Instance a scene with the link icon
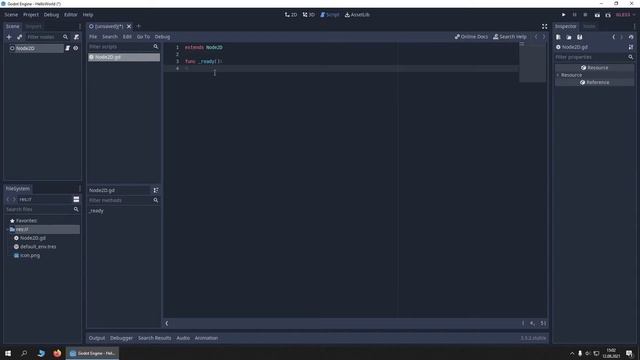Image resolution: width=640 pixels, height=360 pixels. tap(20, 37)
